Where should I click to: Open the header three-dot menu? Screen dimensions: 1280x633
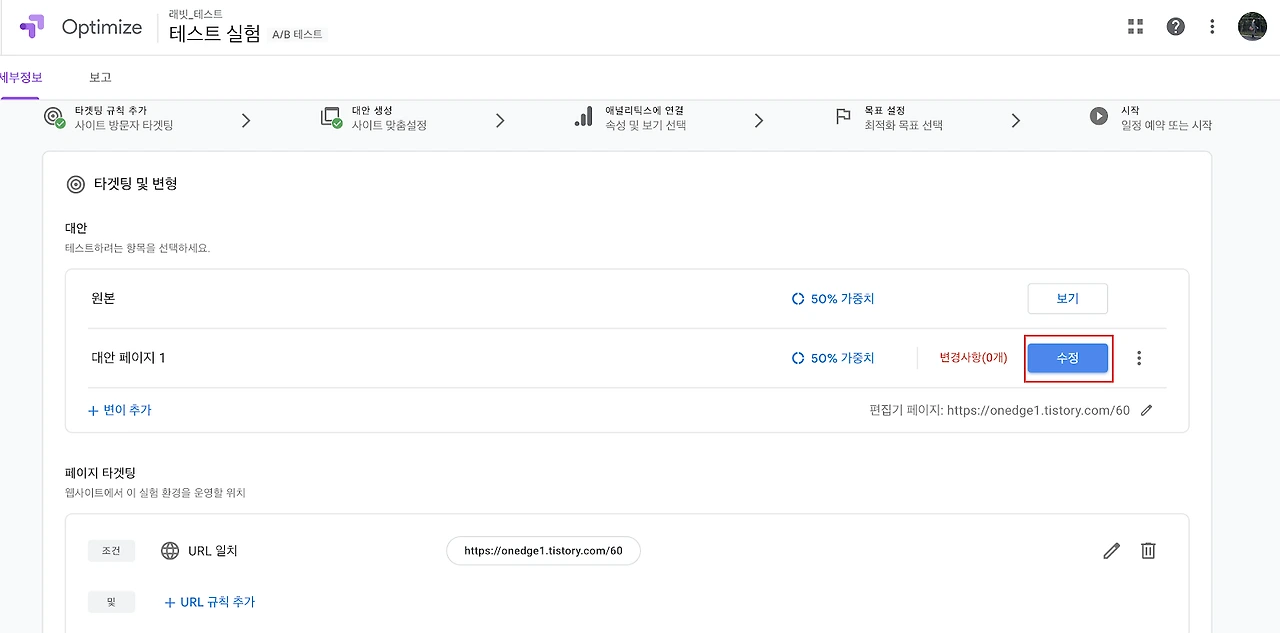coord(1212,27)
